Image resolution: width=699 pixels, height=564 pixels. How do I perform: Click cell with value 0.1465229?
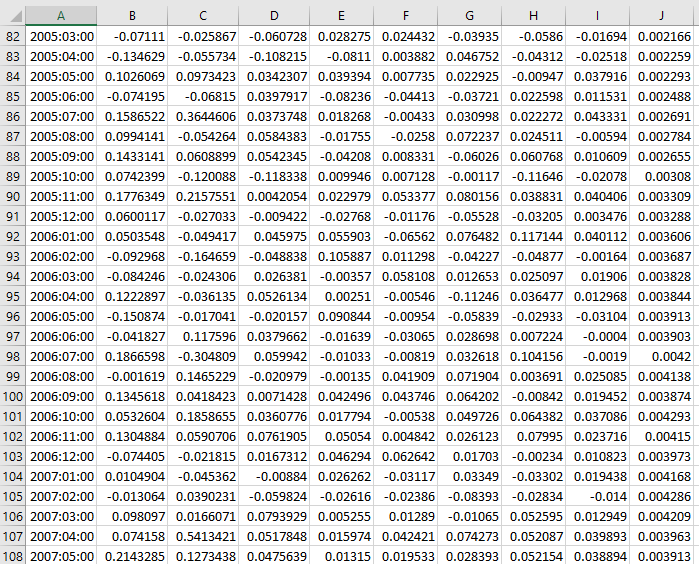tap(203, 377)
